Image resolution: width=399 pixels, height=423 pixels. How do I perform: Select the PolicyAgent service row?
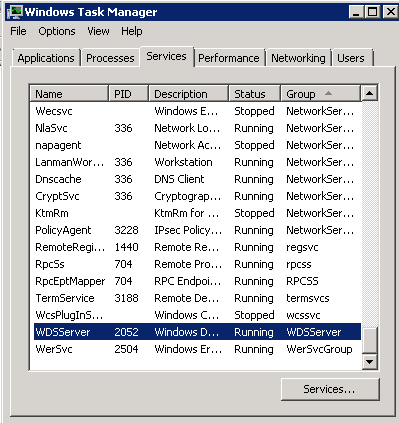point(197,230)
